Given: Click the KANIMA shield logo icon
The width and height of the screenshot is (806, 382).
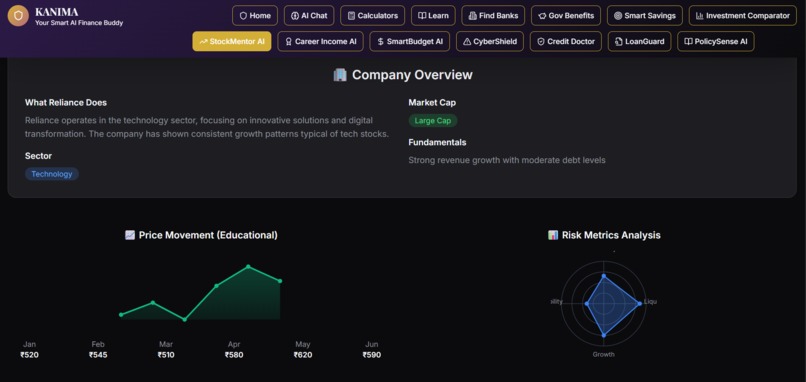Looking at the screenshot, I should [x=19, y=16].
